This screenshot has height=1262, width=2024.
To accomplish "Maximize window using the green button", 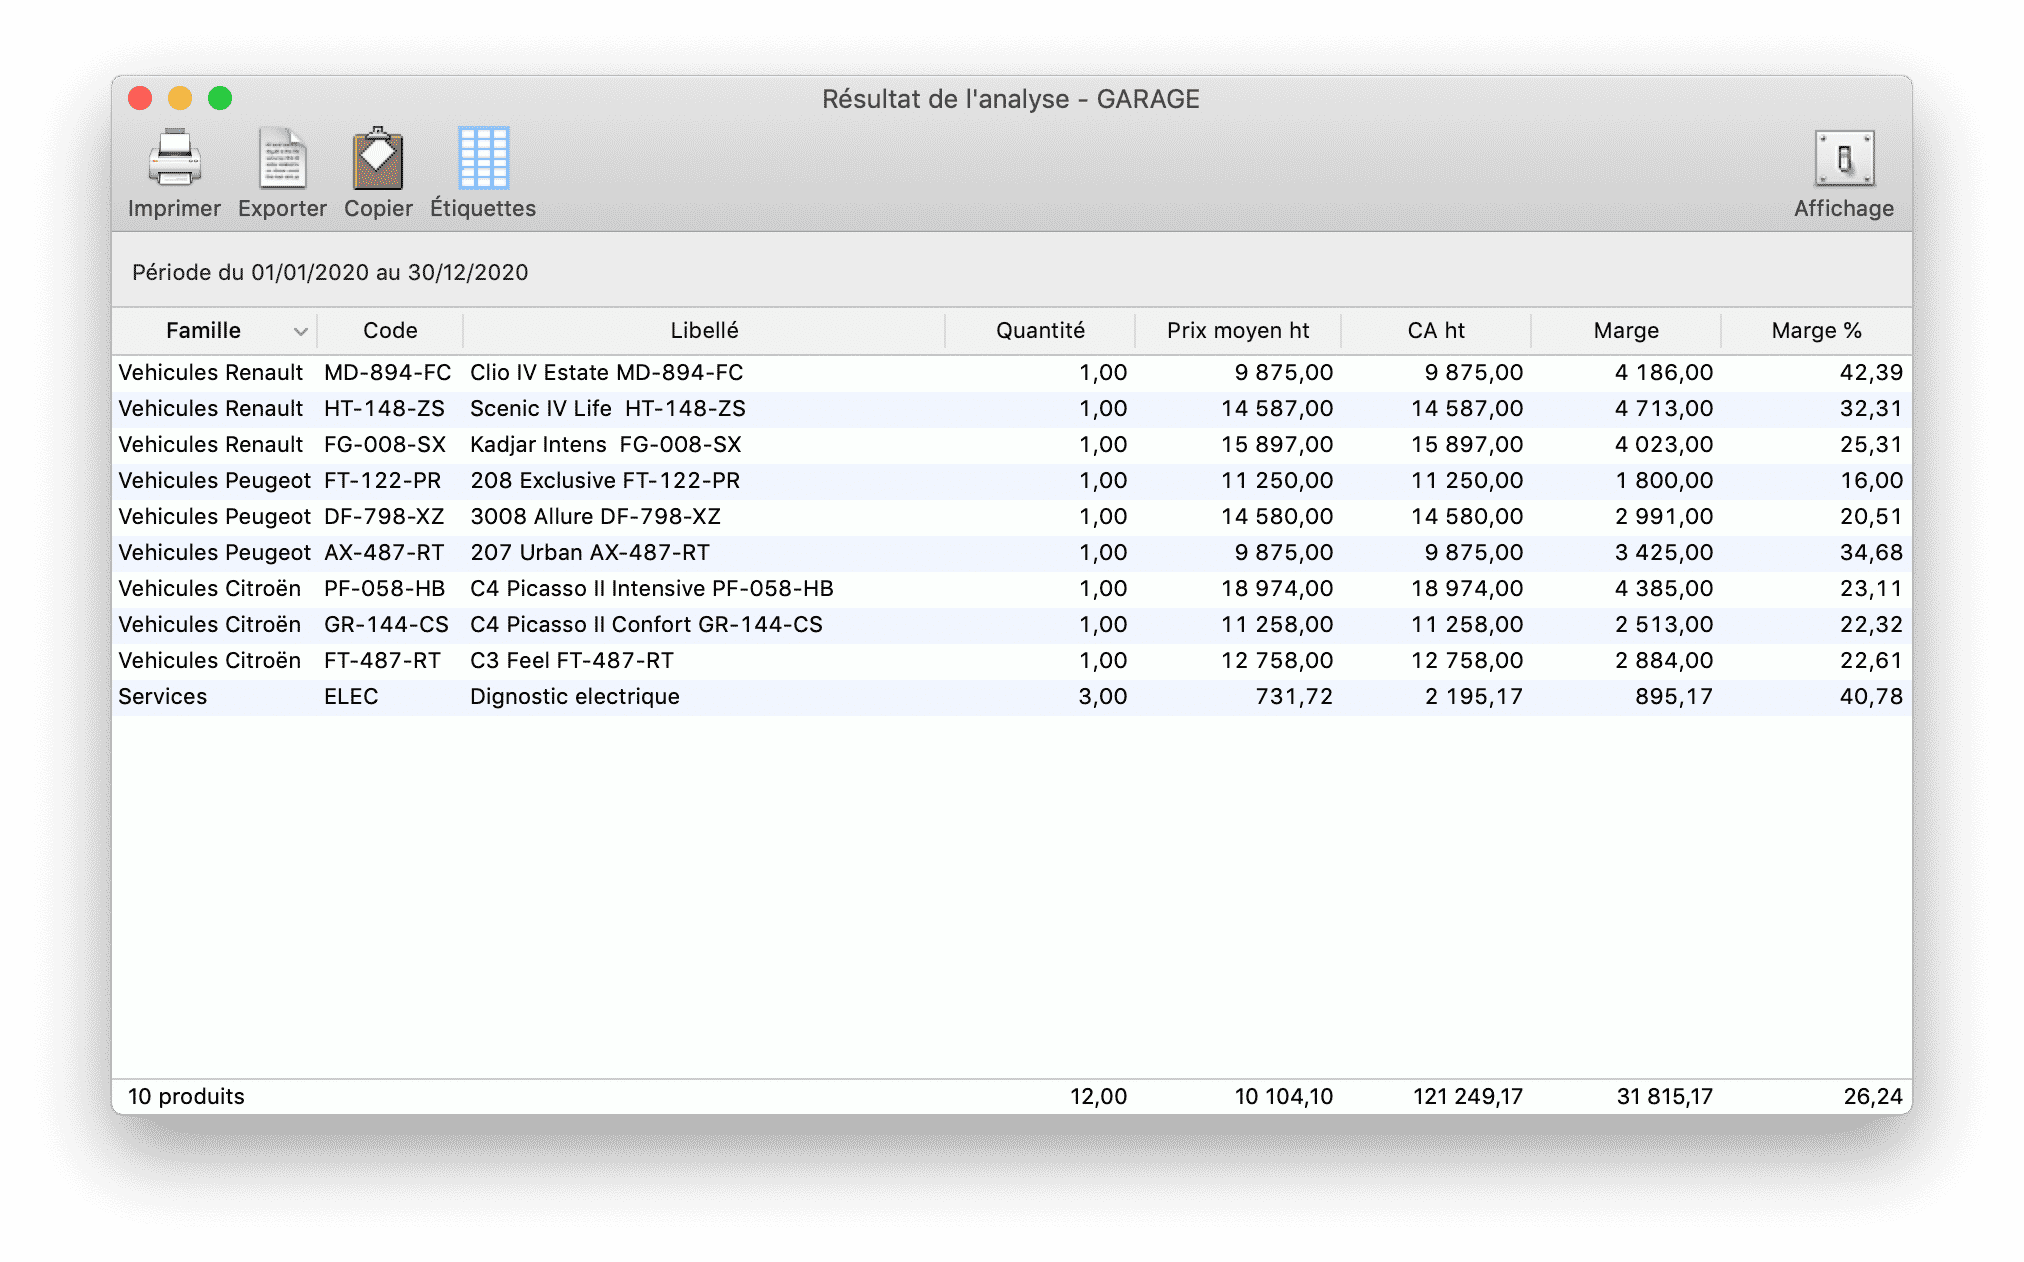I will coord(220,98).
